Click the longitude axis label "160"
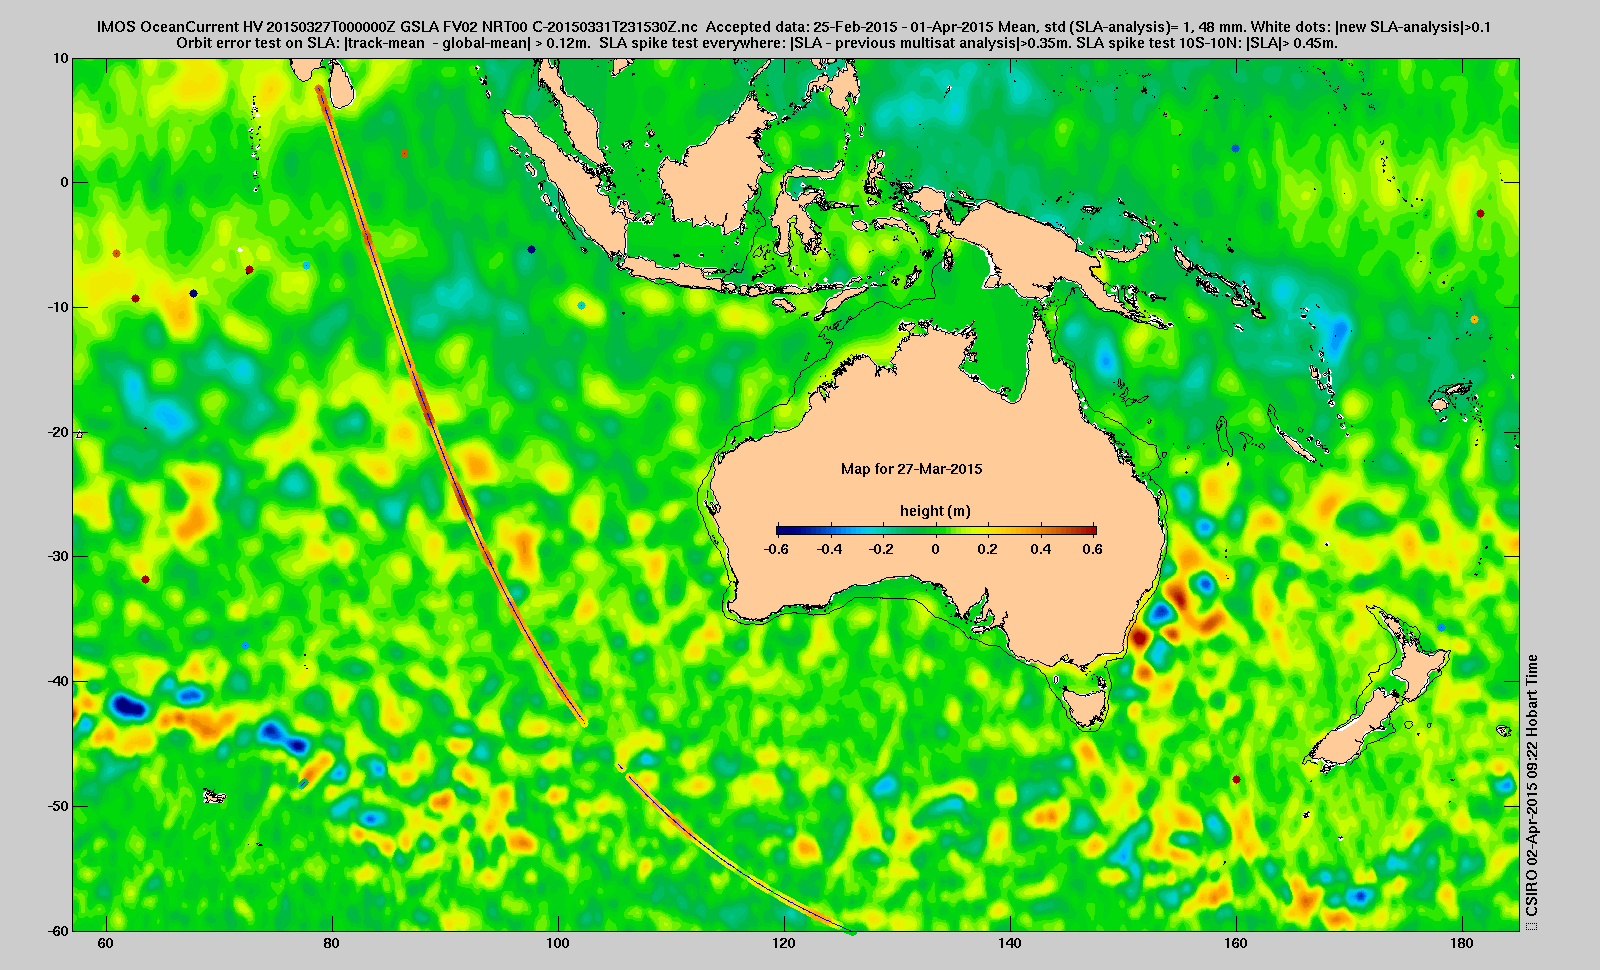Screen dimensions: 1600x970 point(1236,943)
